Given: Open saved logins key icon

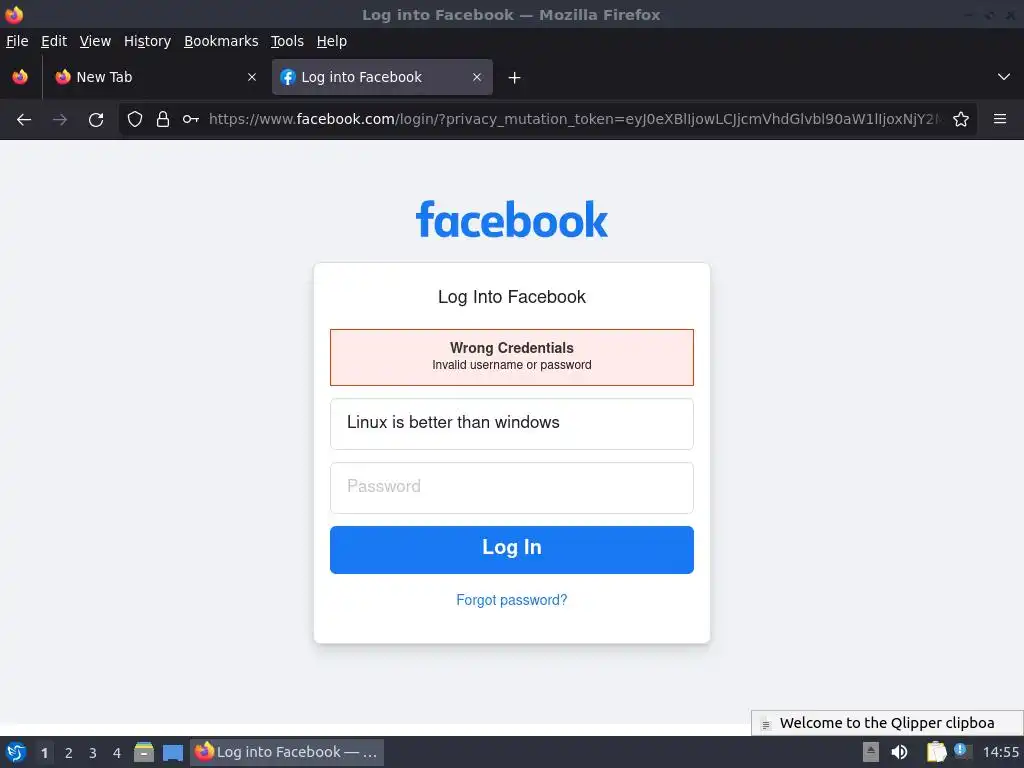Looking at the screenshot, I should (x=191, y=119).
